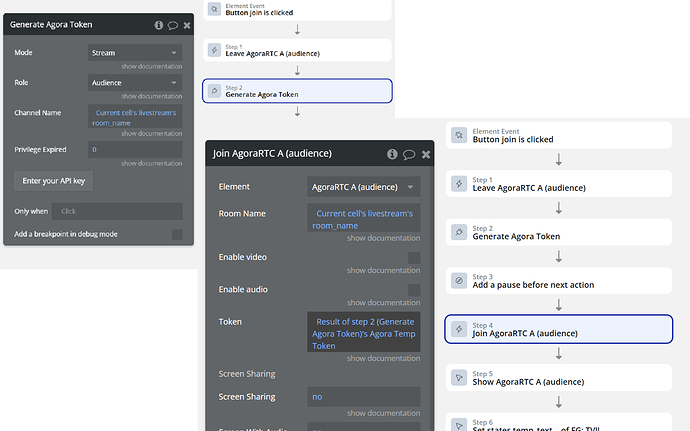The height and width of the screenshot is (431, 690).
Task: Open the Mode dropdown set to Stream
Action: click(135, 53)
